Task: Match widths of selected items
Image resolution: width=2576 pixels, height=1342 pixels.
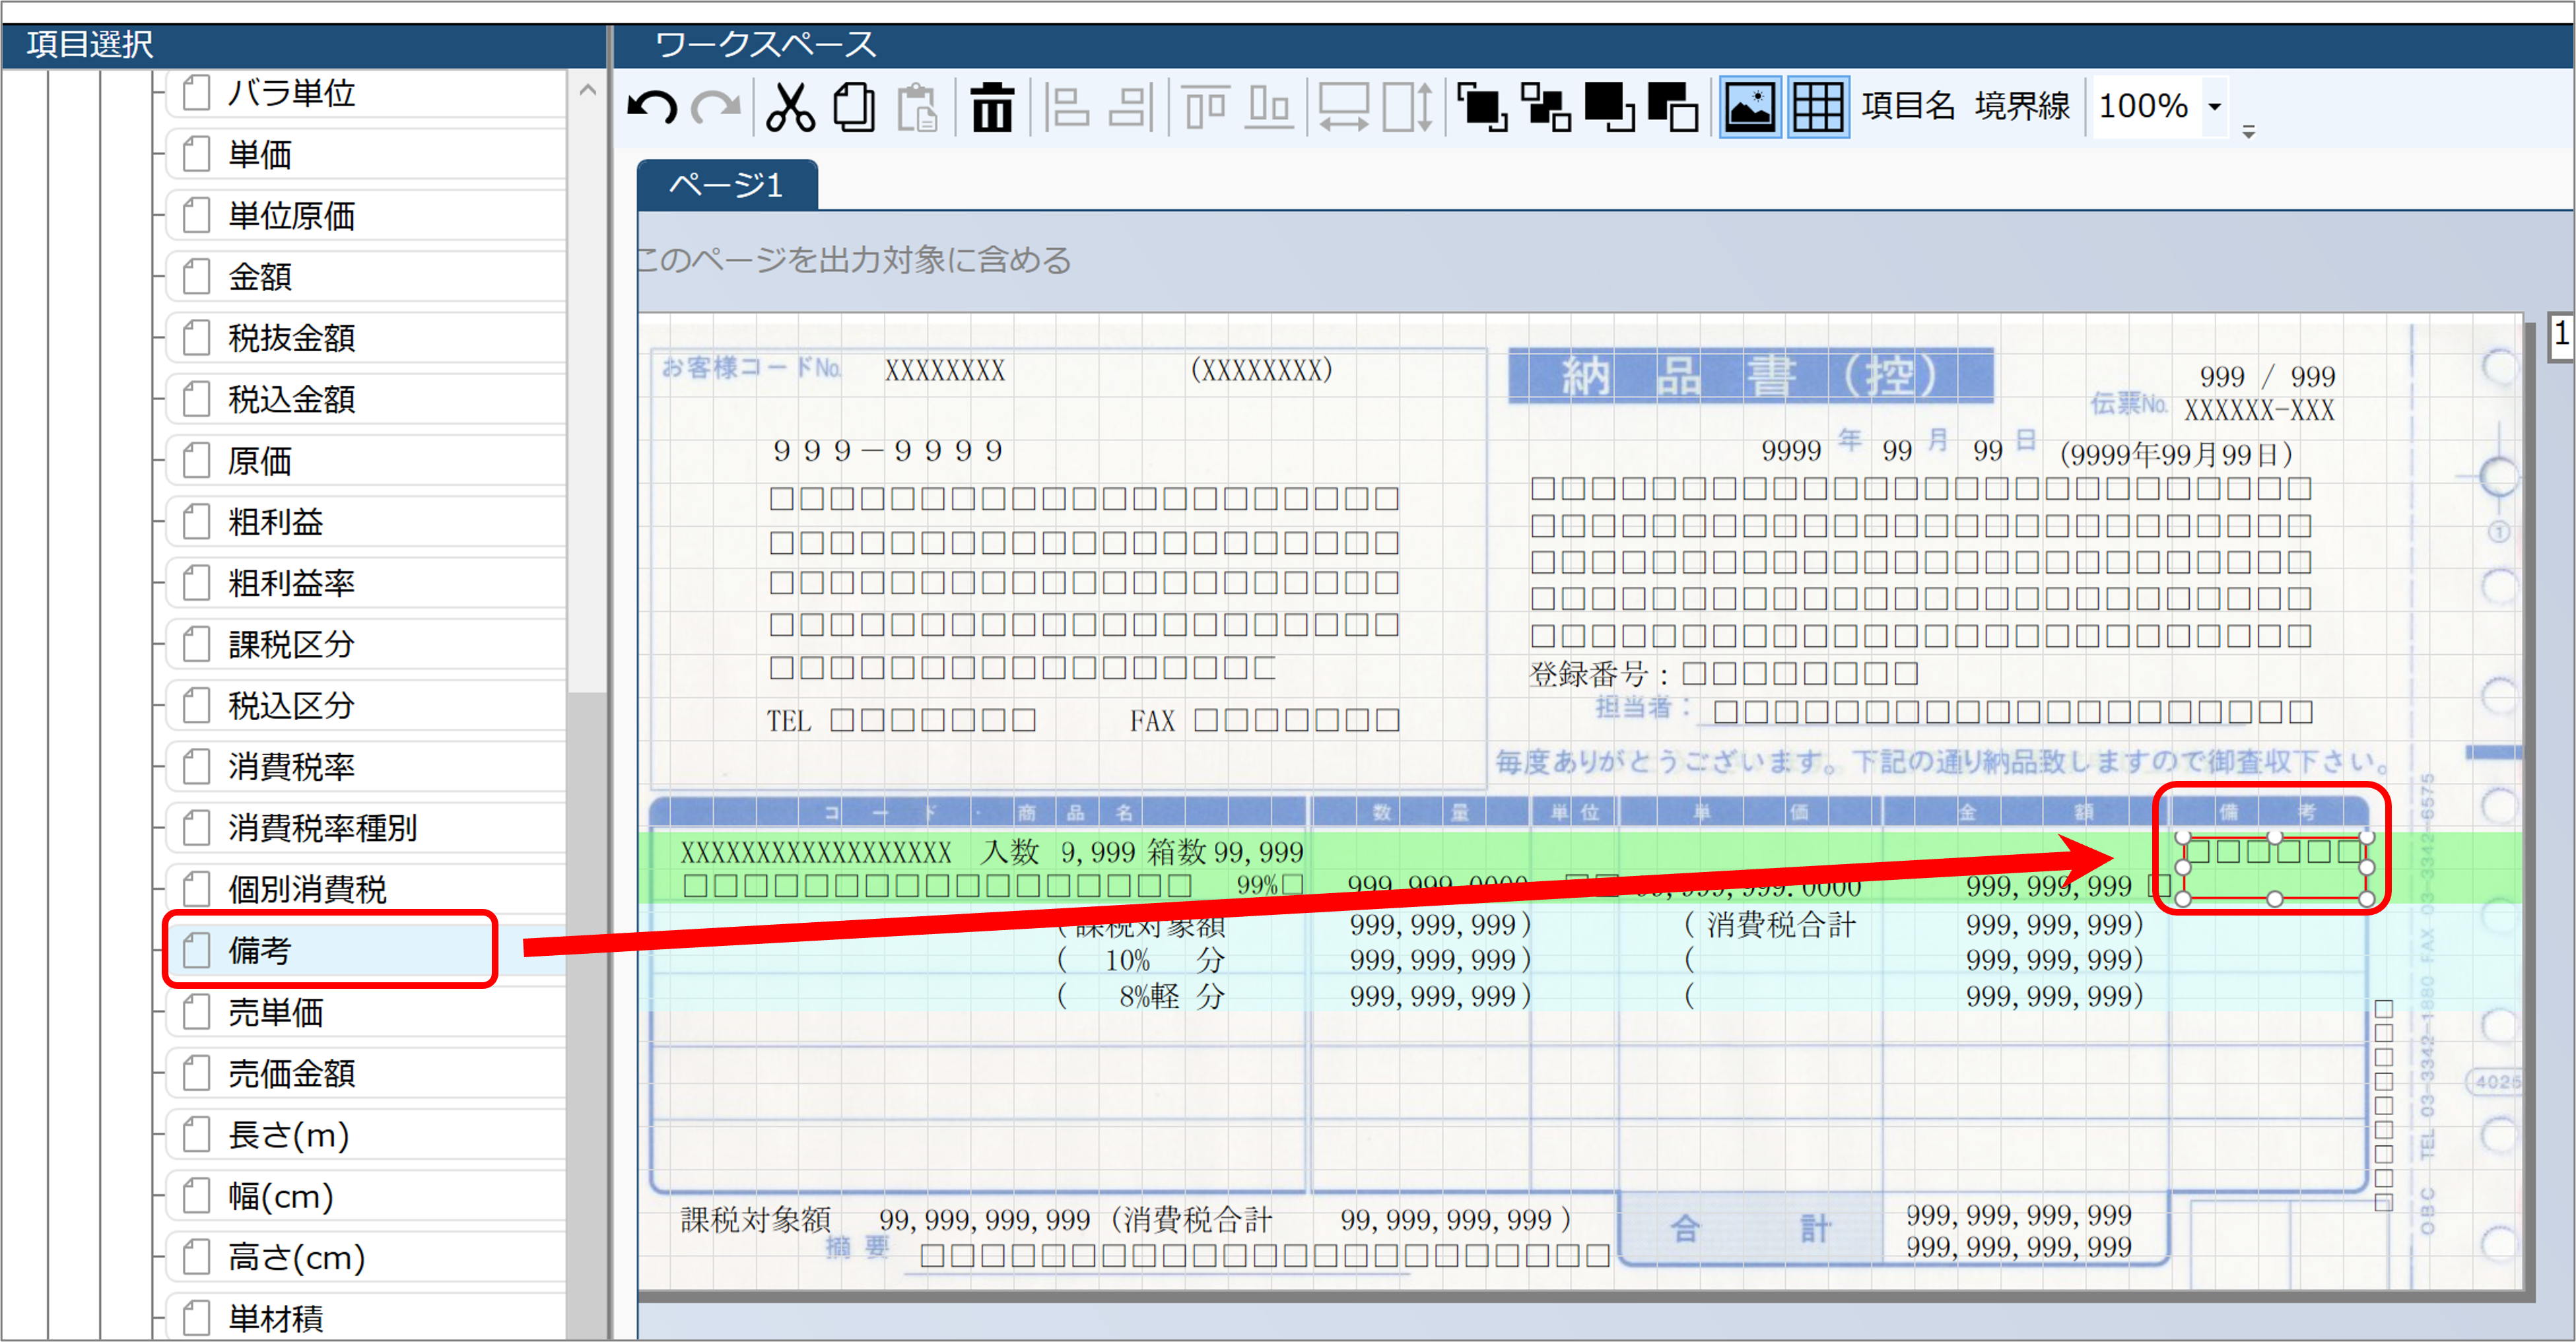Action: (1343, 106)
